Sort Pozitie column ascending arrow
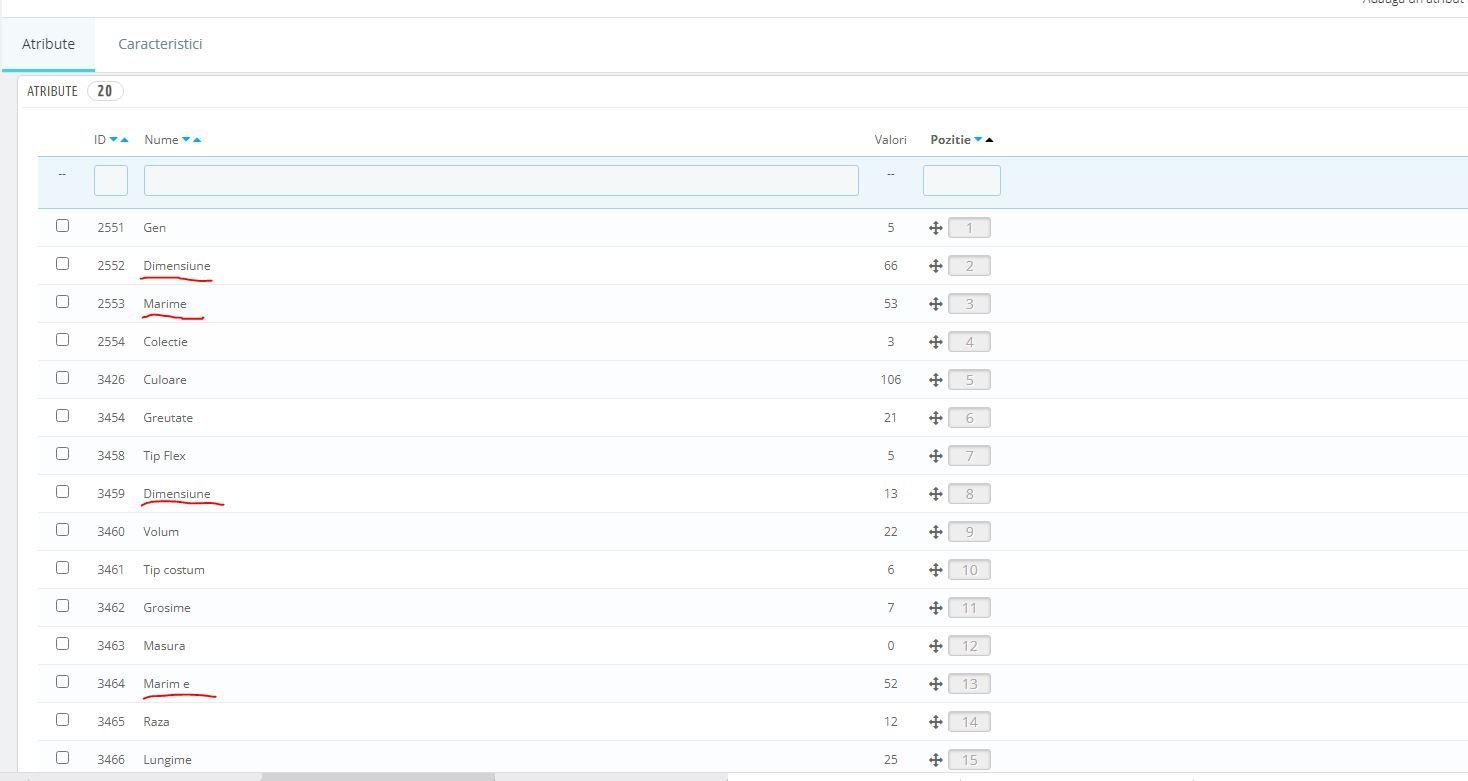This screenshot has width=1468, height=781. click(989, 140)
